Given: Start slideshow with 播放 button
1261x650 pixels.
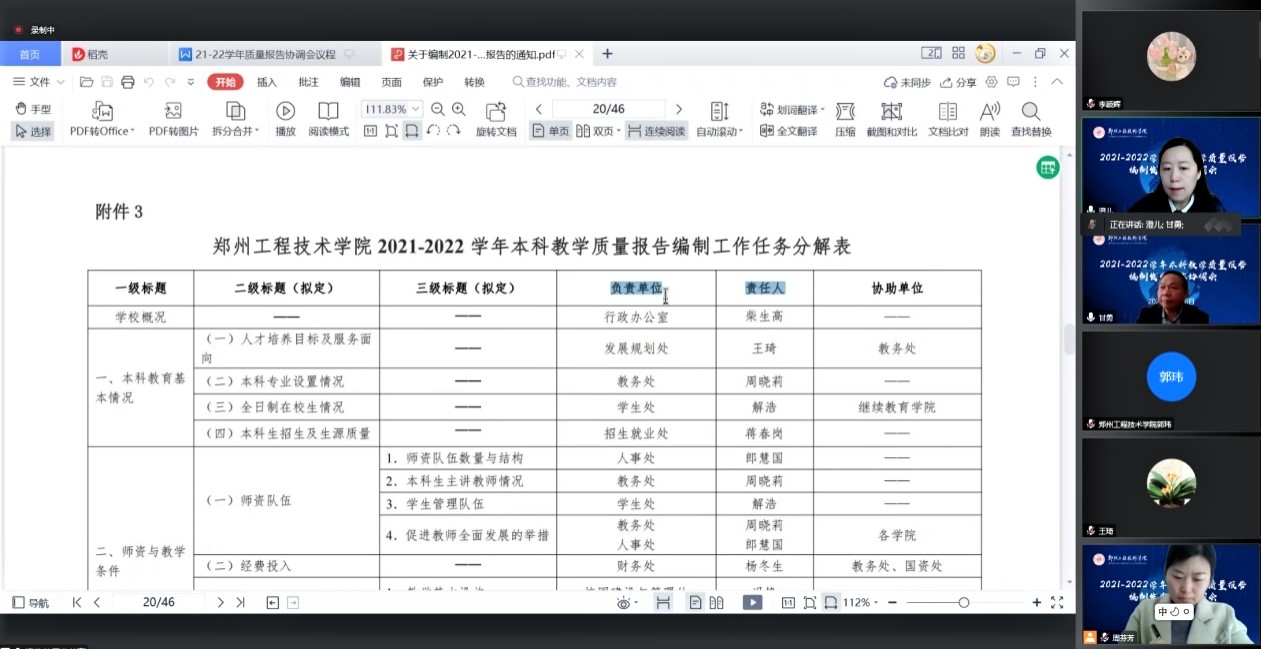Looking at the screenshot, I should [285, 119].
